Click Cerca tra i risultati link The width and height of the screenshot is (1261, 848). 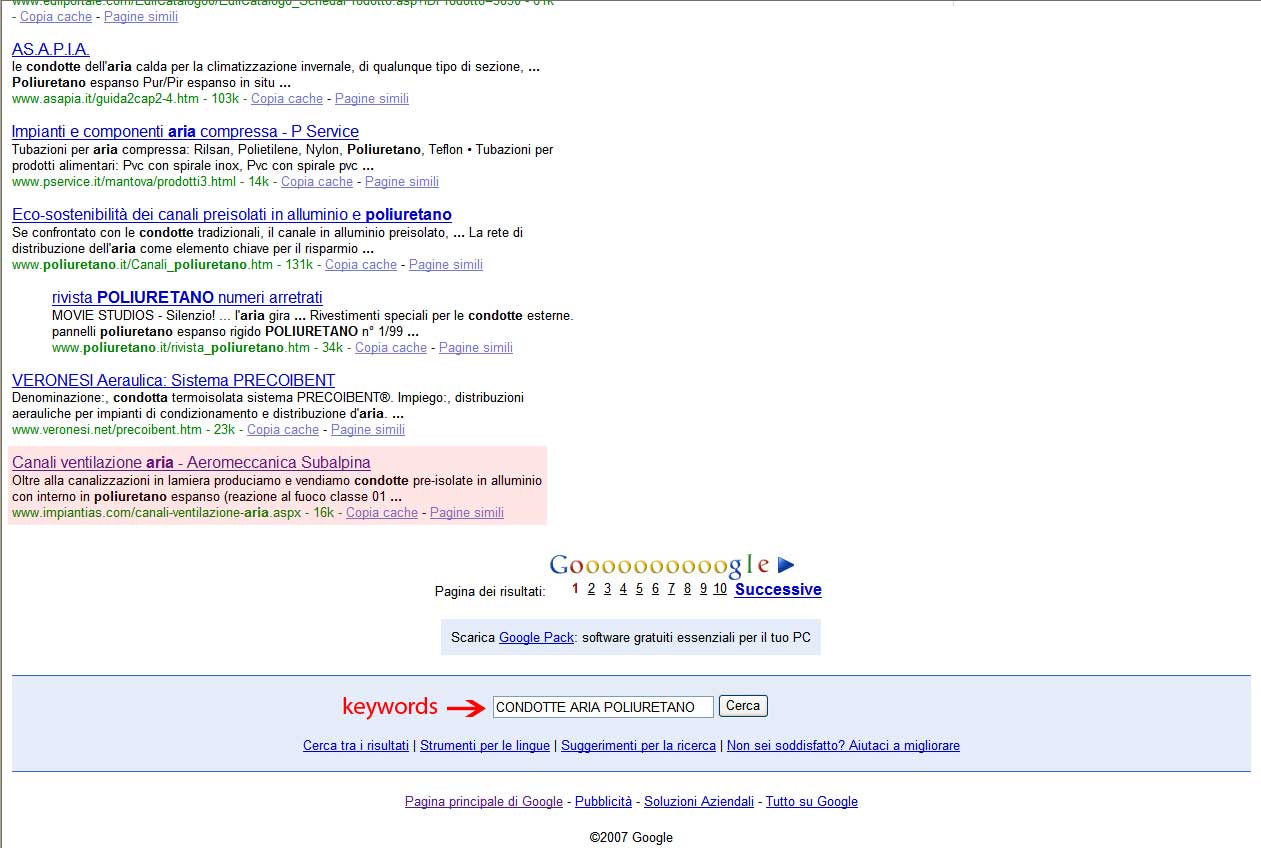356,746
